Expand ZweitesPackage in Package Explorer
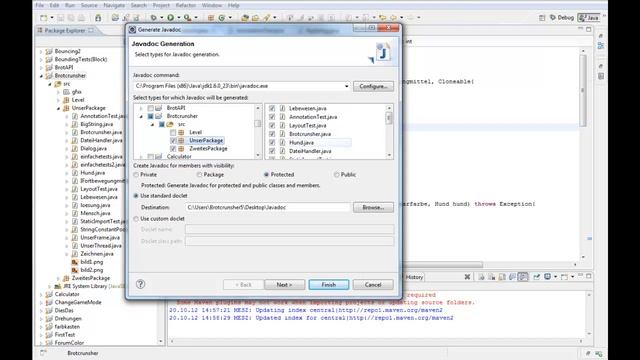Screen dimensions: 640x360 click(58, 278)
